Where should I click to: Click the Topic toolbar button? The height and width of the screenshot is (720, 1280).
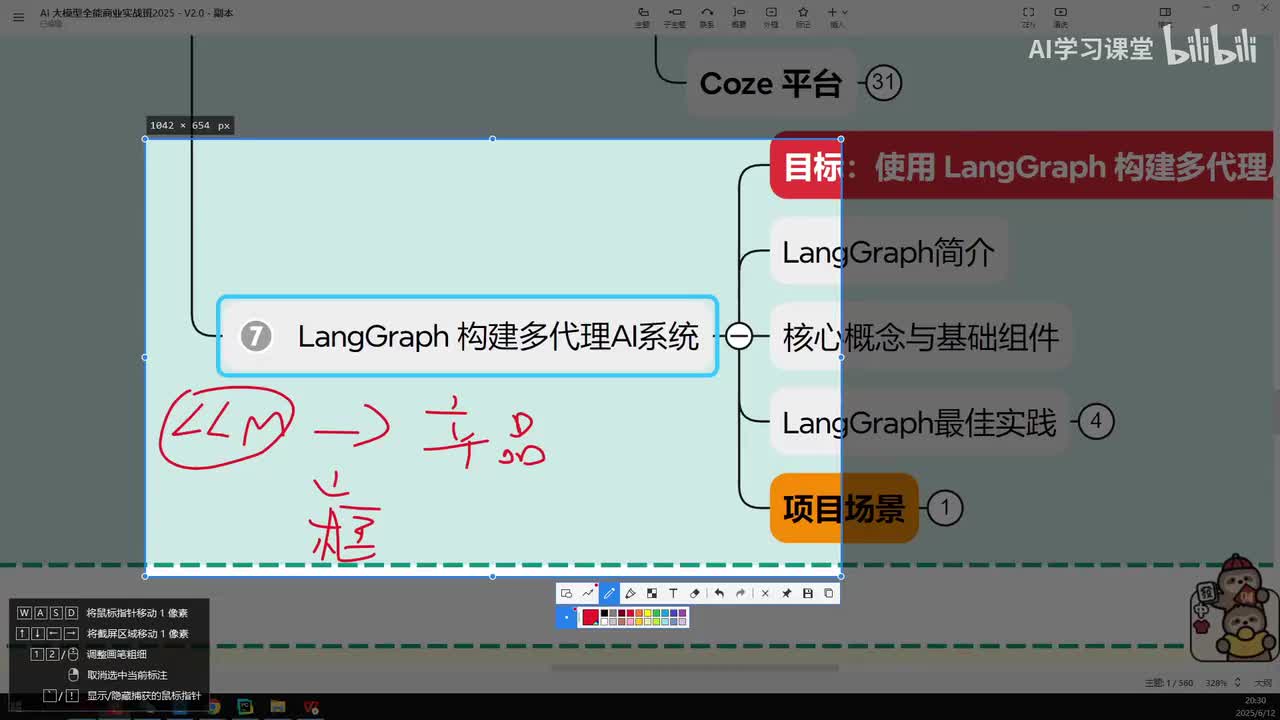pyautogui.click(x=642, y=16)
